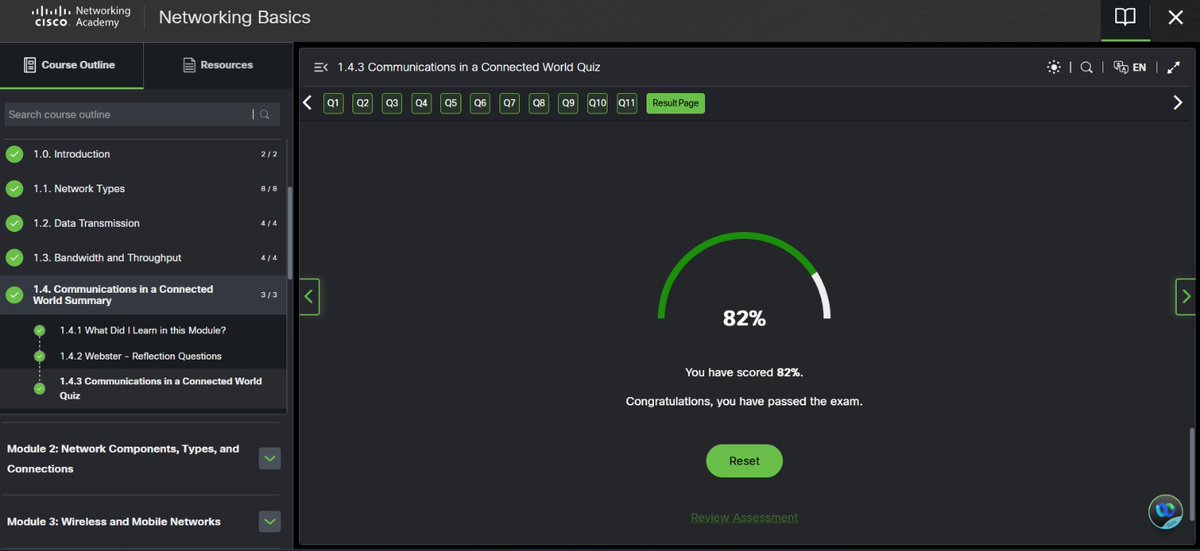Image resolution: width=1200 pixels, height=551 pixels.
Task: Click Module 3: Wireless and Mobile Networks title
Action: coord(114,521)
